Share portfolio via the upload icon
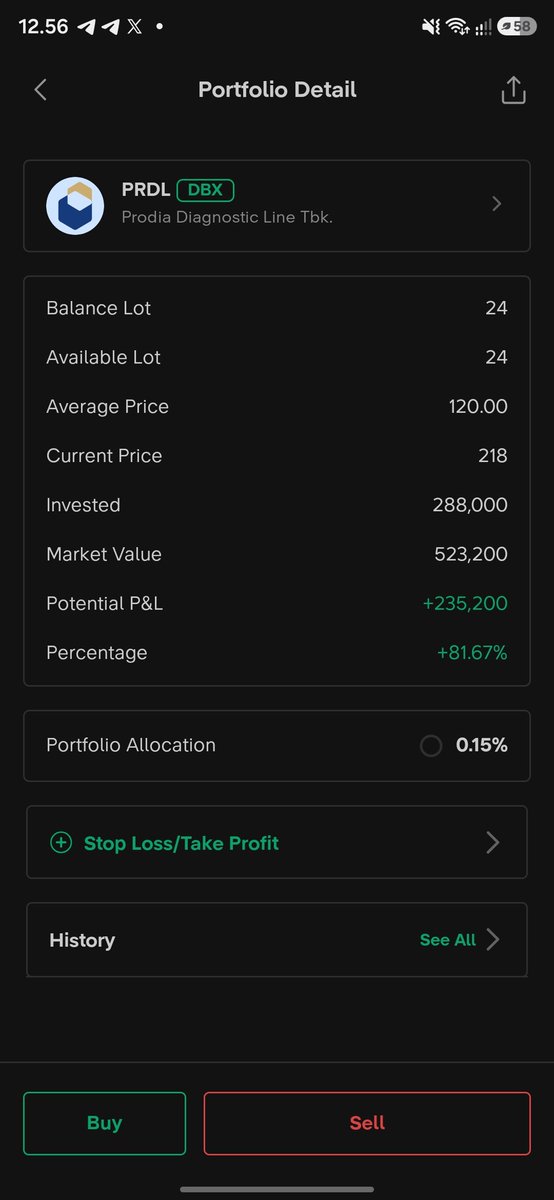 (513, 90)
